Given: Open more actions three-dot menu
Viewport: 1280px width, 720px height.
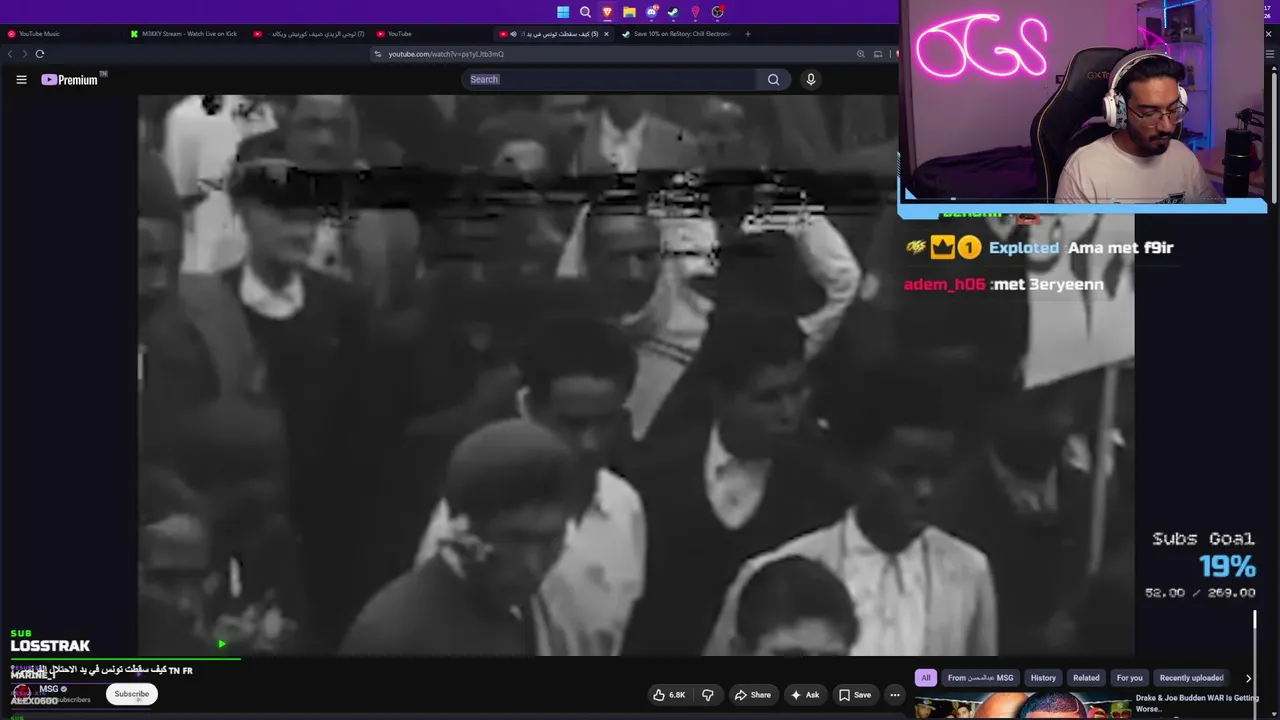Looking at the screenshot, I should coord(895,695).
